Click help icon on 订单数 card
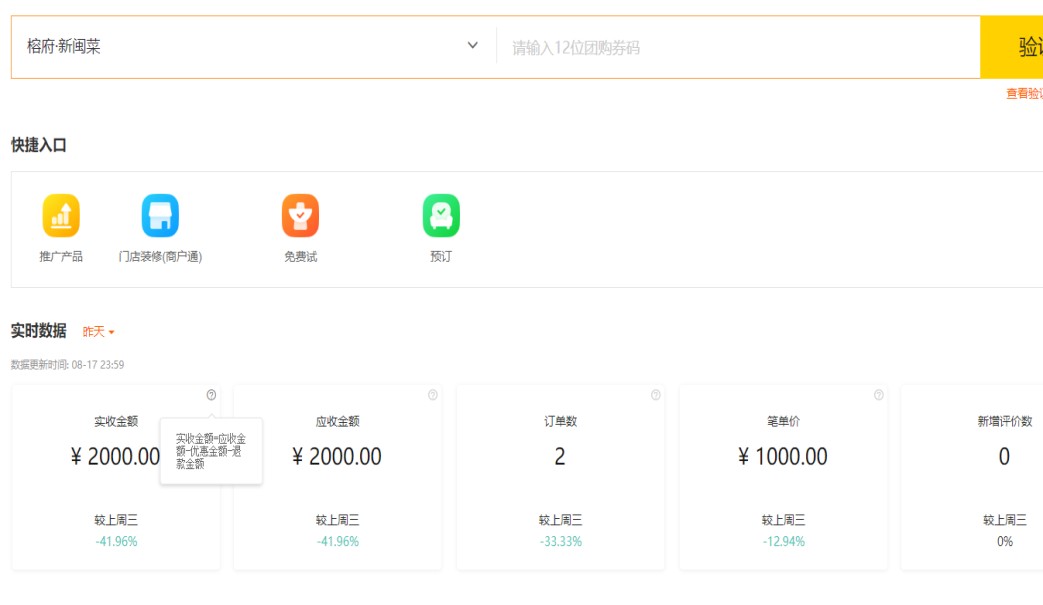The width and height of the screenshot is (1043, 605). pos(656,395)
